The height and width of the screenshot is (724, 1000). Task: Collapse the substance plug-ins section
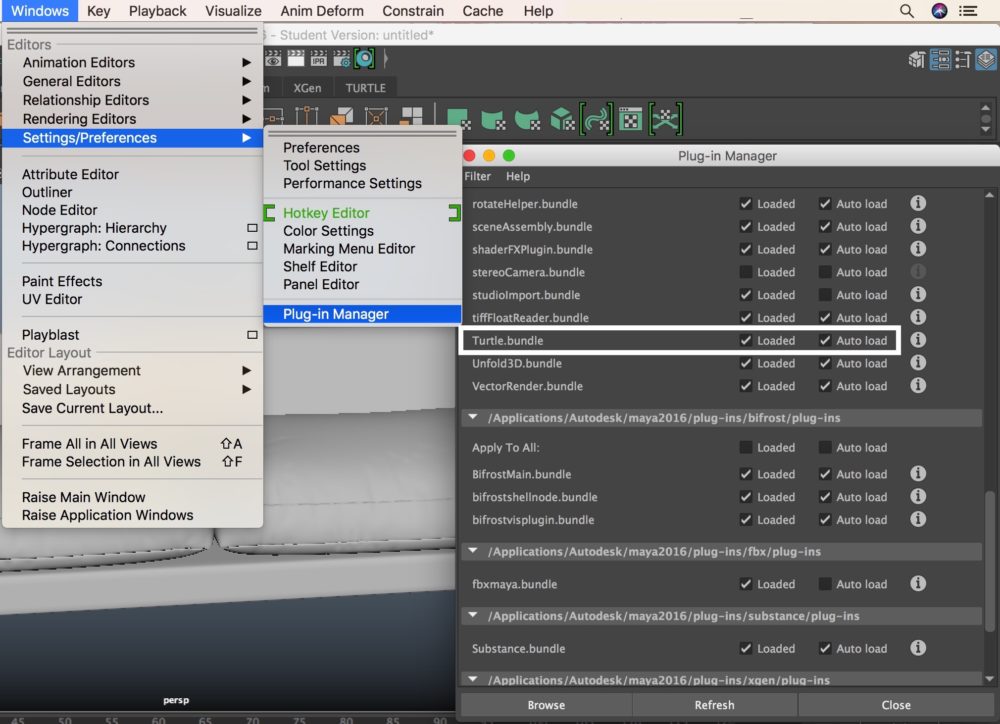473,615
